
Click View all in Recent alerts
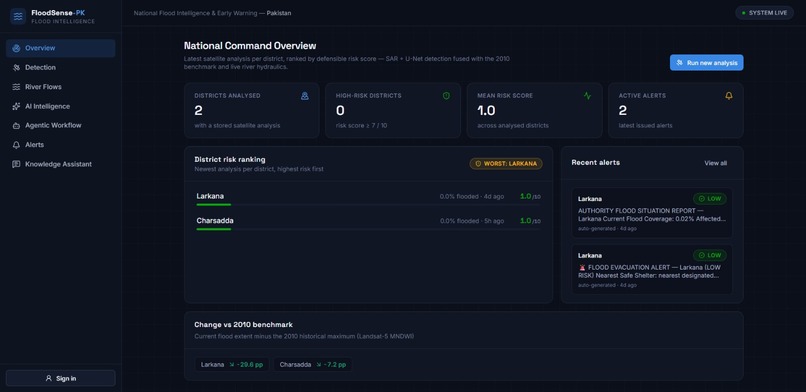pyautogui.click(x=716, y=163)
